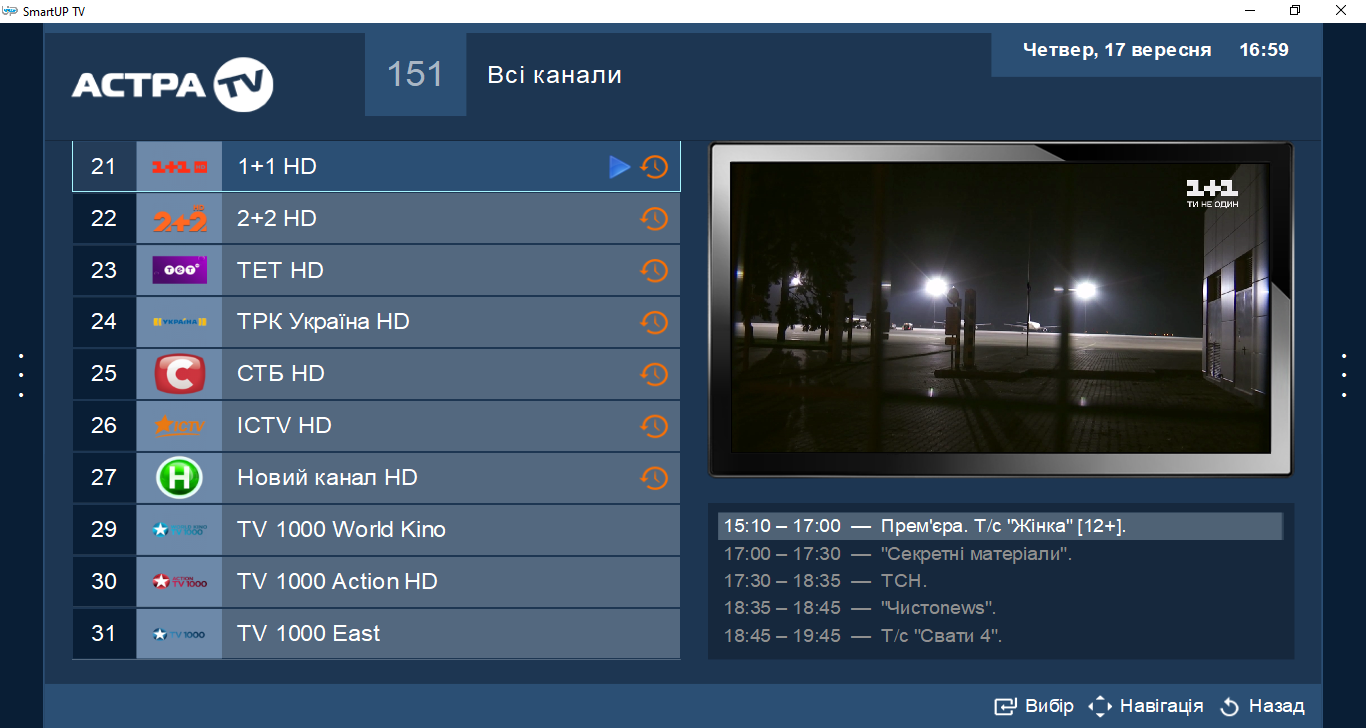1366x728 pixels.
Task: Click channel number 21
Action: point(104,167)
